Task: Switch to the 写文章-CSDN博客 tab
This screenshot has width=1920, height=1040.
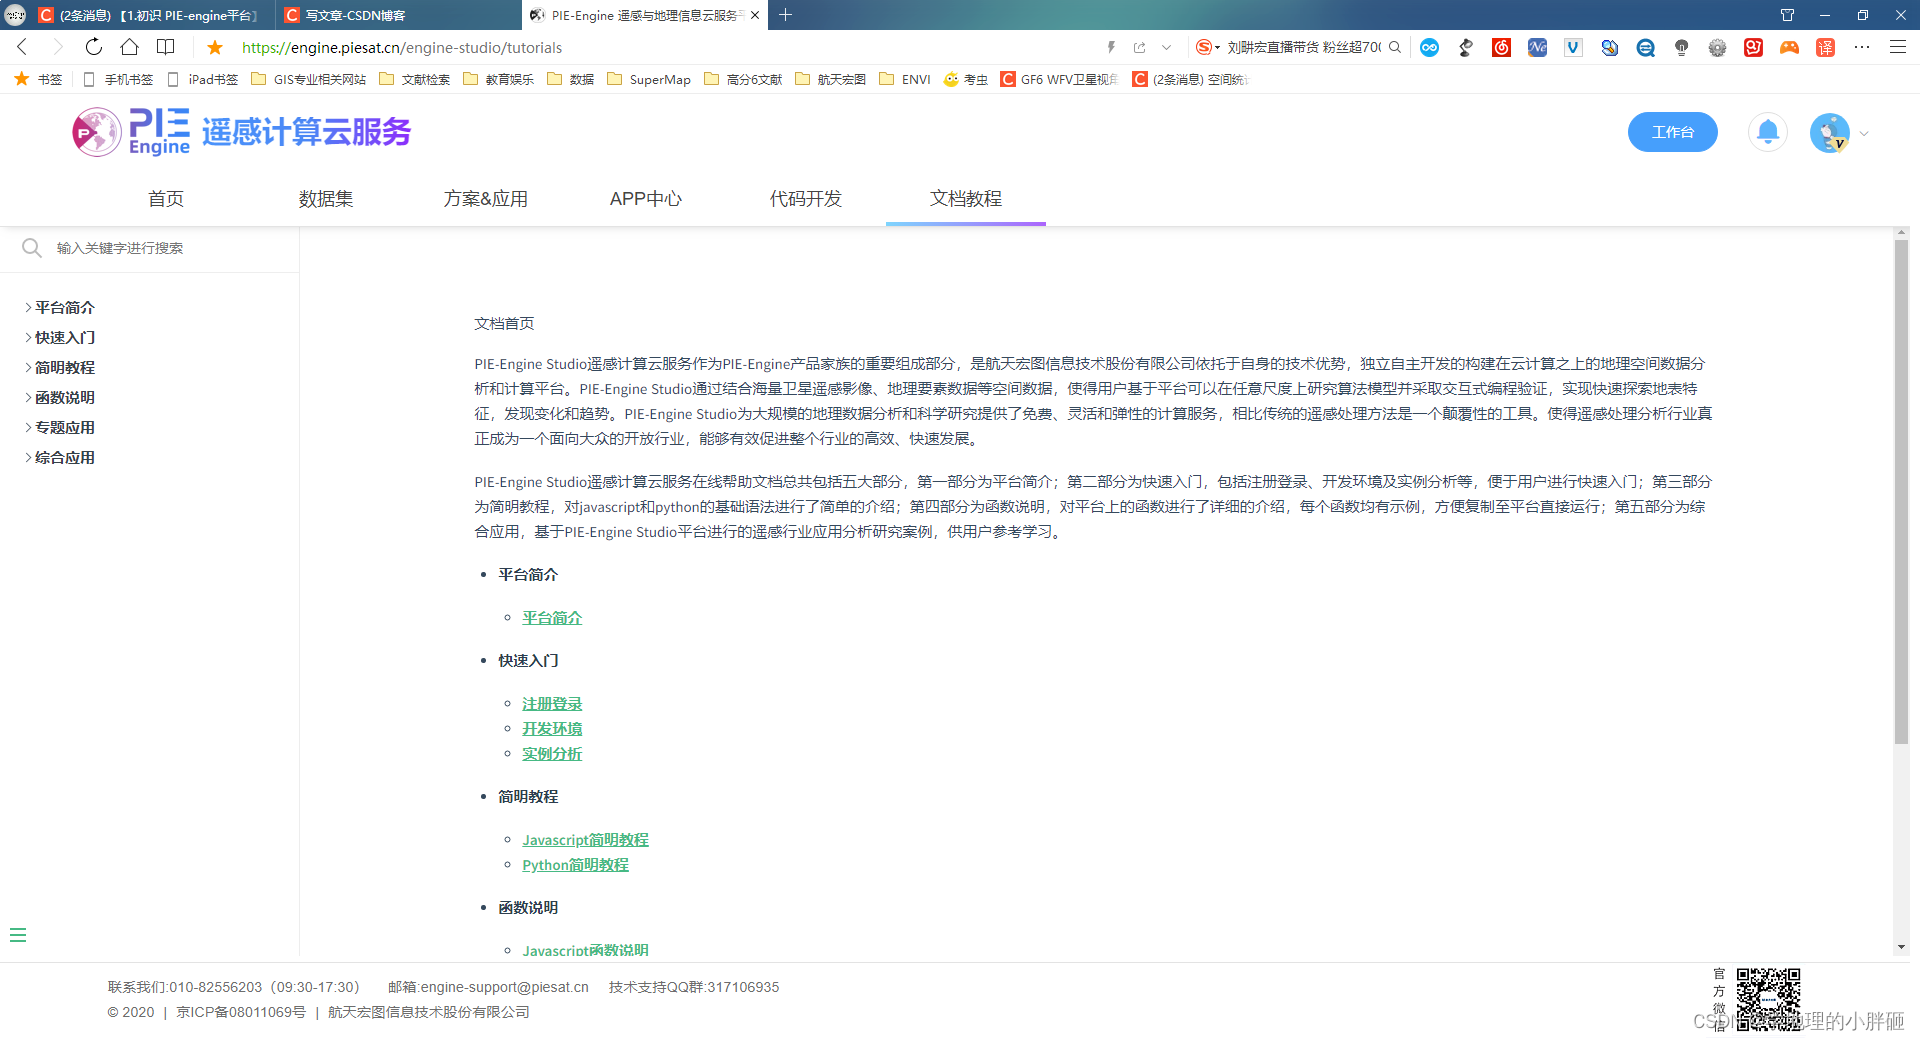Action: point(400,15)
